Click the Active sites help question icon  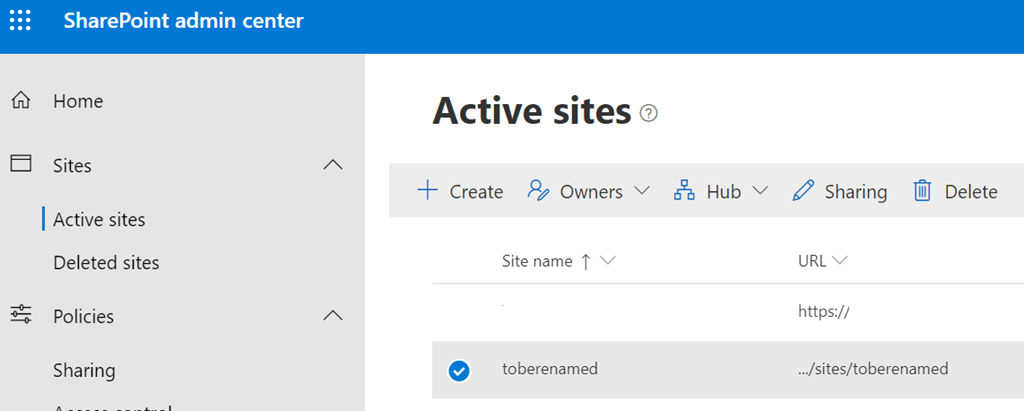coord(649,113)
